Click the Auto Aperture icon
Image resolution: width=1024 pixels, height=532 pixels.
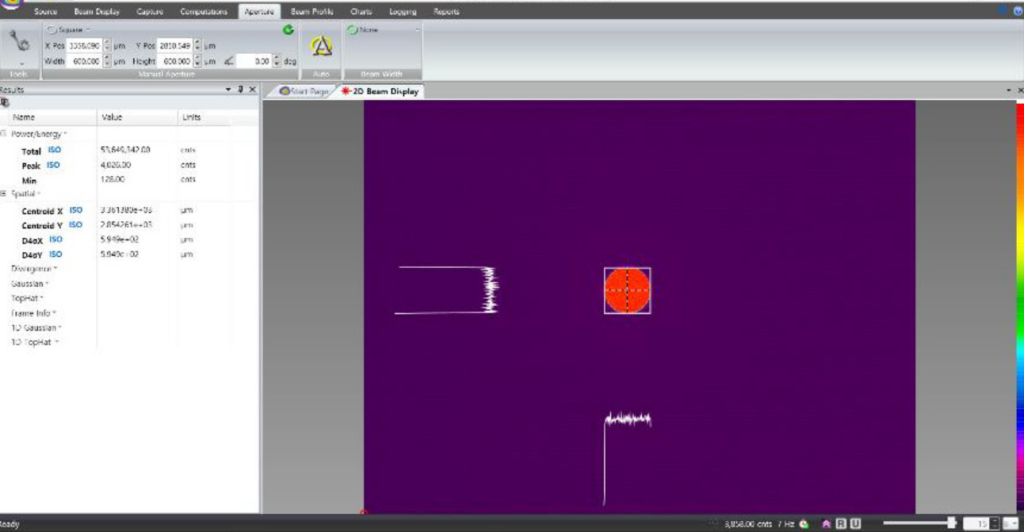(x=321, y=47)
